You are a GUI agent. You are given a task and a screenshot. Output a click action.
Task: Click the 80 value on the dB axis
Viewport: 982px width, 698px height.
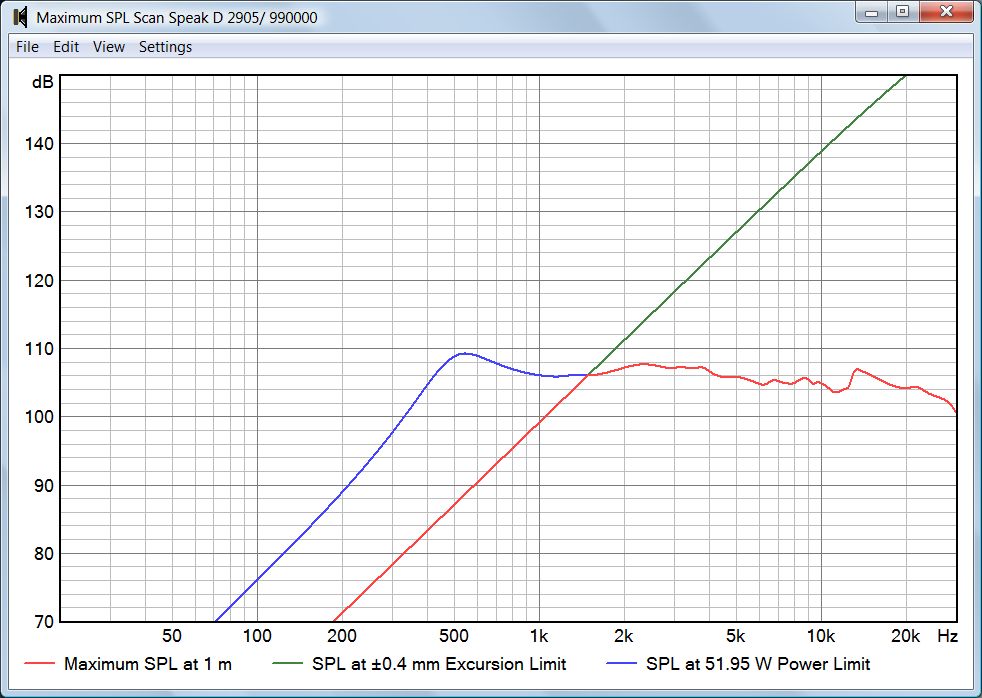coord(43,554)
